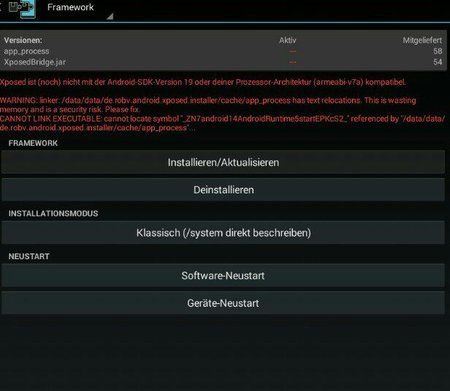
Task: Select the XposedBridge.jar version row
Action: coord(223,62)
